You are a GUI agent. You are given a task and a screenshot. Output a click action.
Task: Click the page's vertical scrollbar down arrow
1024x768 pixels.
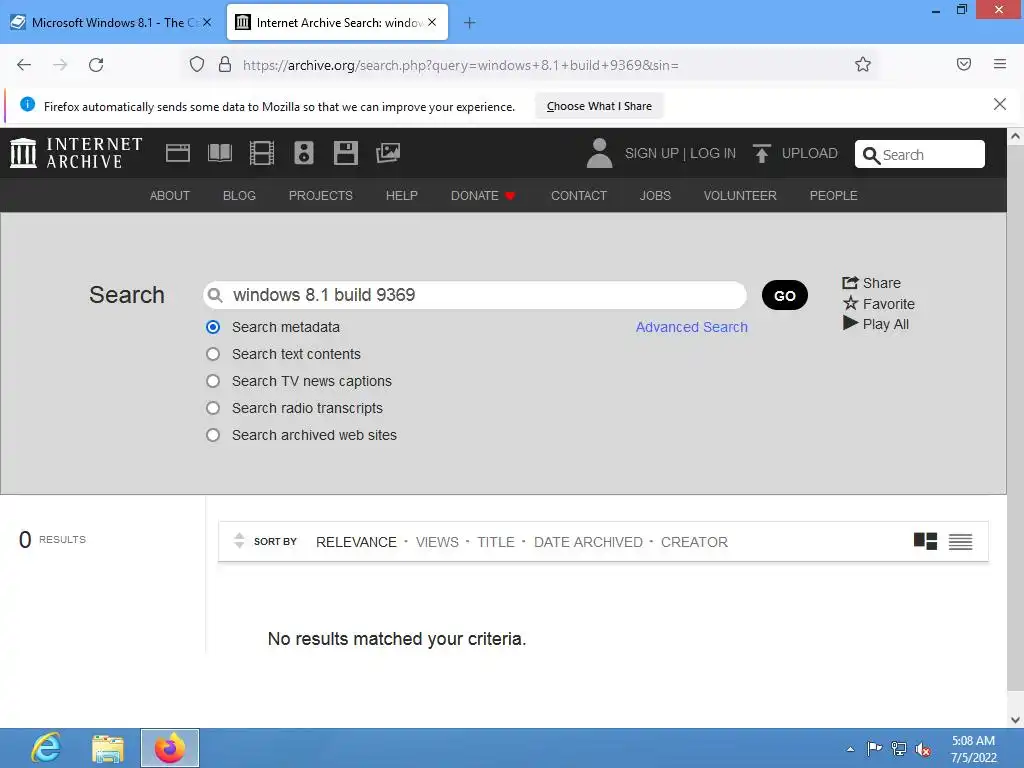coord(1015,720)
